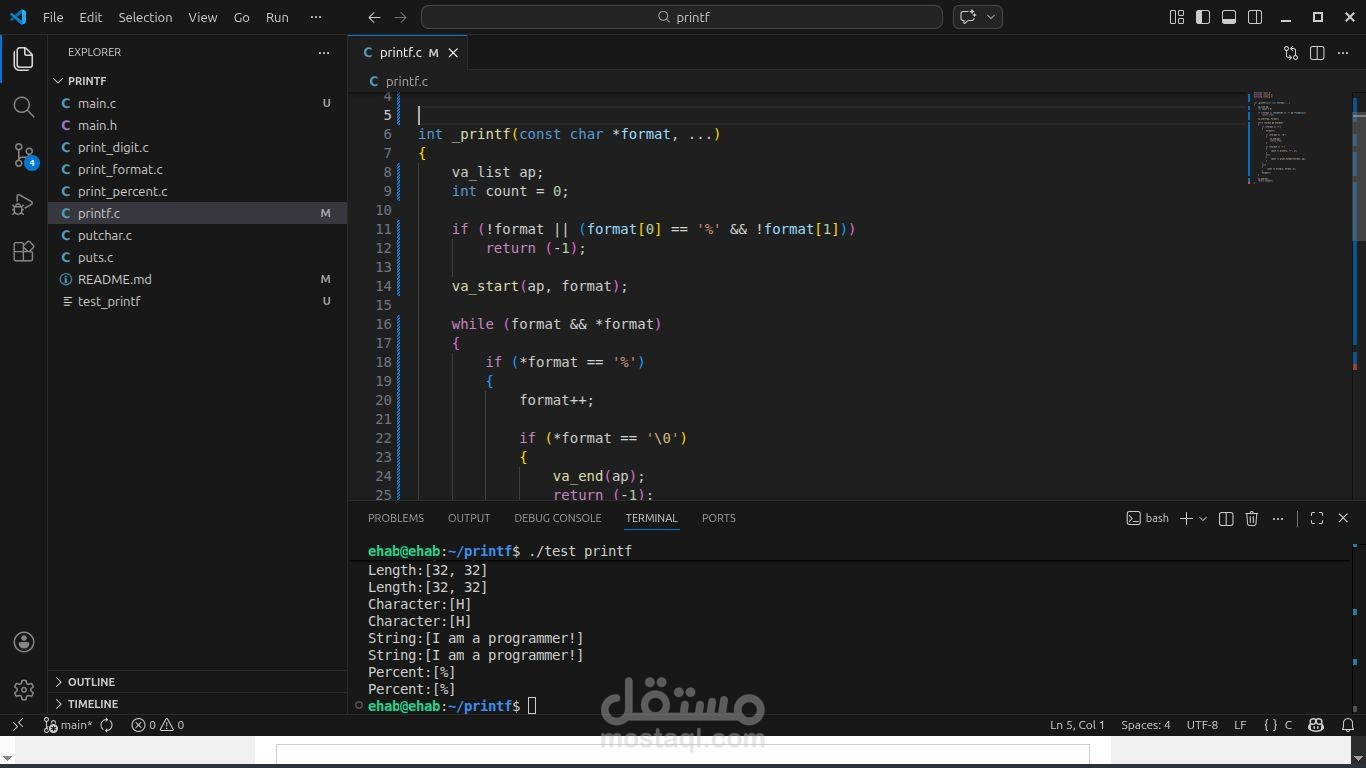Split the terminal
The height and width of the screenshot is (768, 1366).
coord(1226,518)
